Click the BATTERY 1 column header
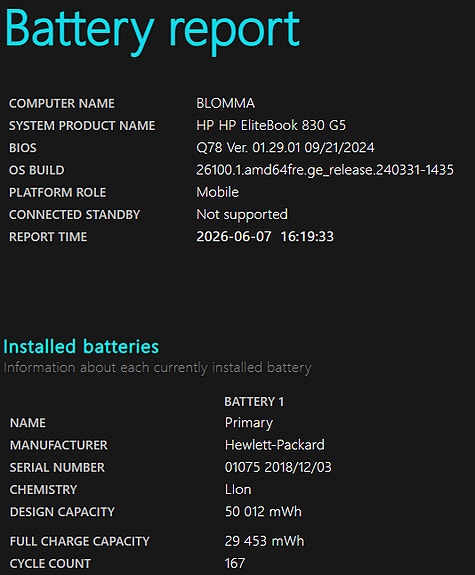475x575 pixels. 254,402
